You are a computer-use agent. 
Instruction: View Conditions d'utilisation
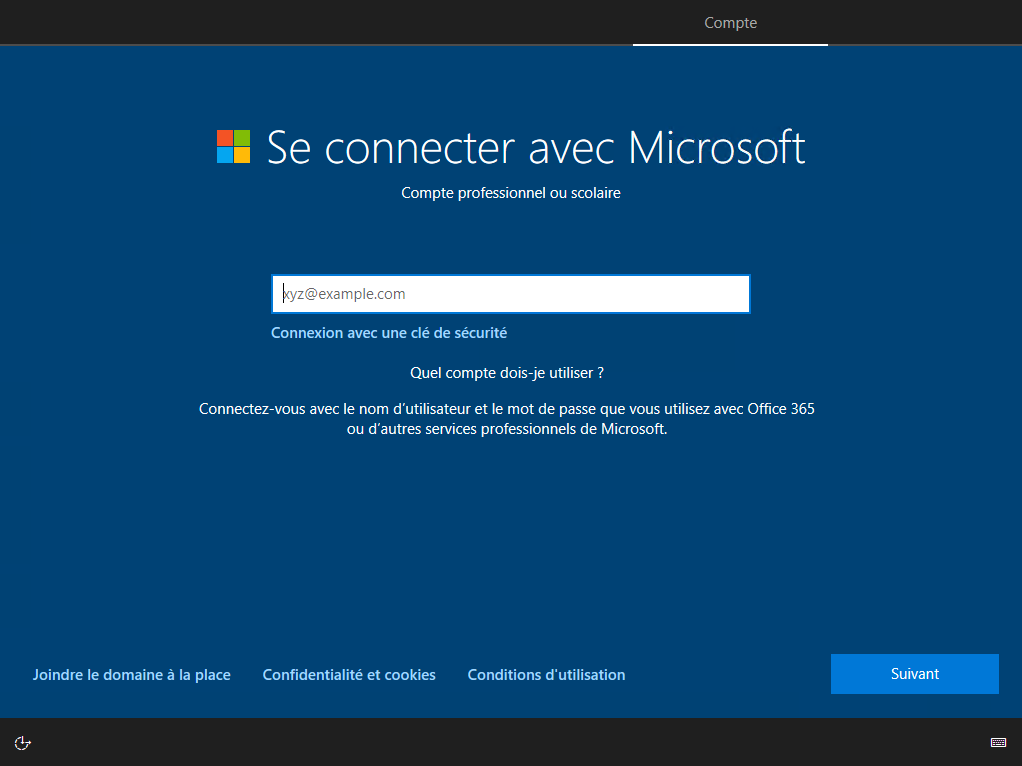click(x=546, y=675)
